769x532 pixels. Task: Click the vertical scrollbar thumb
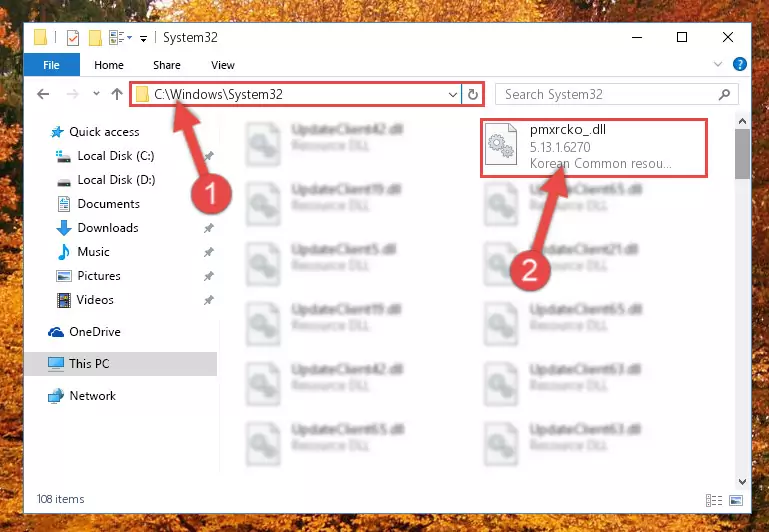[x=742, y=154]
